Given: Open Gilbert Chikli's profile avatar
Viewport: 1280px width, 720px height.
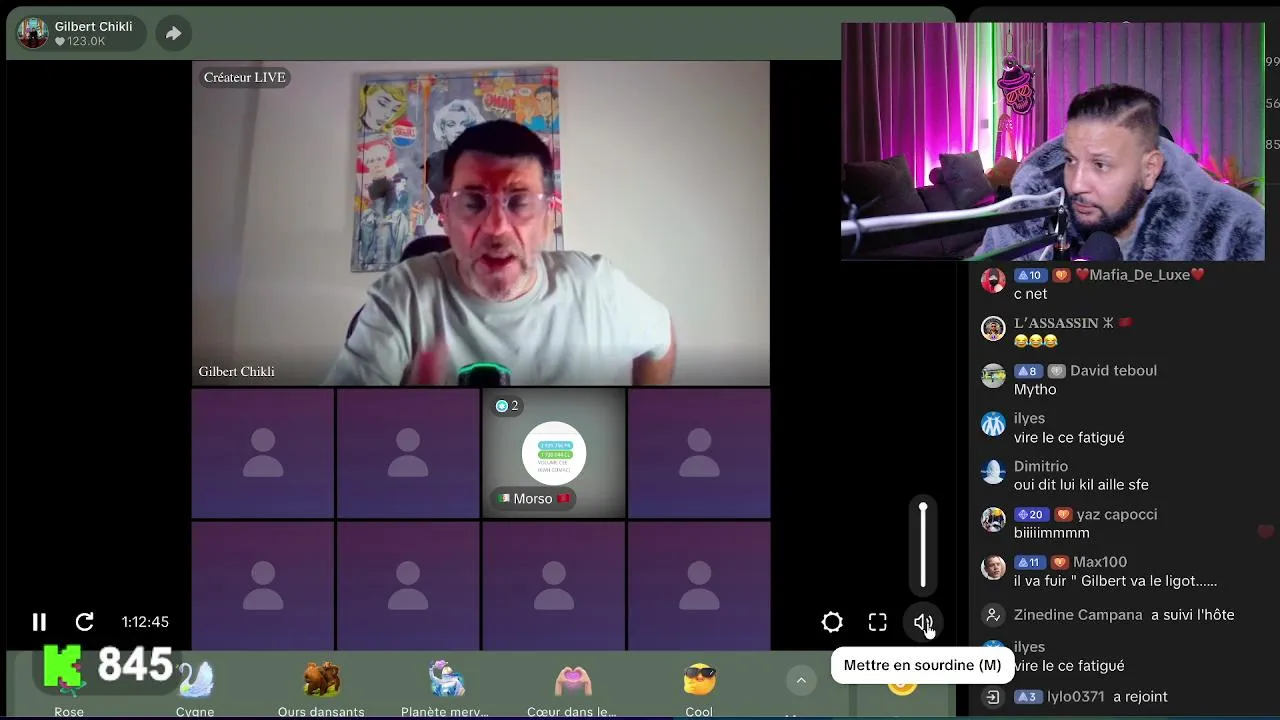Looking at the screenshot, I should (33, 33).
